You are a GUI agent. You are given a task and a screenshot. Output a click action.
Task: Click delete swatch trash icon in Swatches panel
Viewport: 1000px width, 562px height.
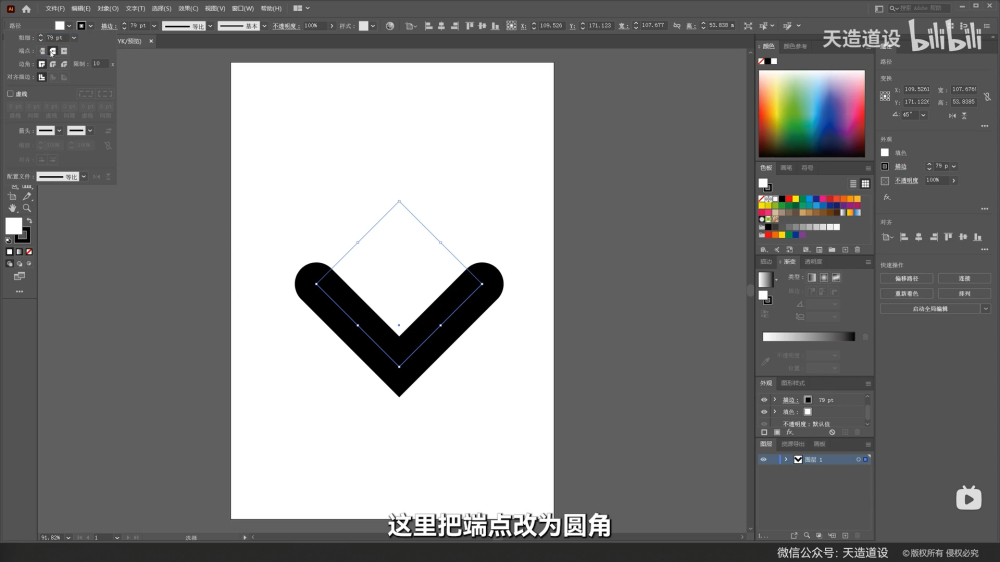click(858, 250)
